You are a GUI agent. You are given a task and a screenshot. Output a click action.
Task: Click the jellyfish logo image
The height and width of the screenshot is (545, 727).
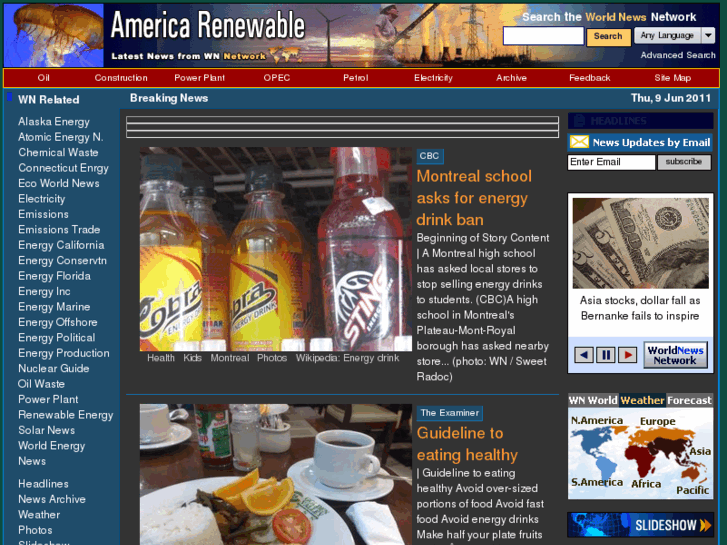pyautogui.click(x=54, y=35)
